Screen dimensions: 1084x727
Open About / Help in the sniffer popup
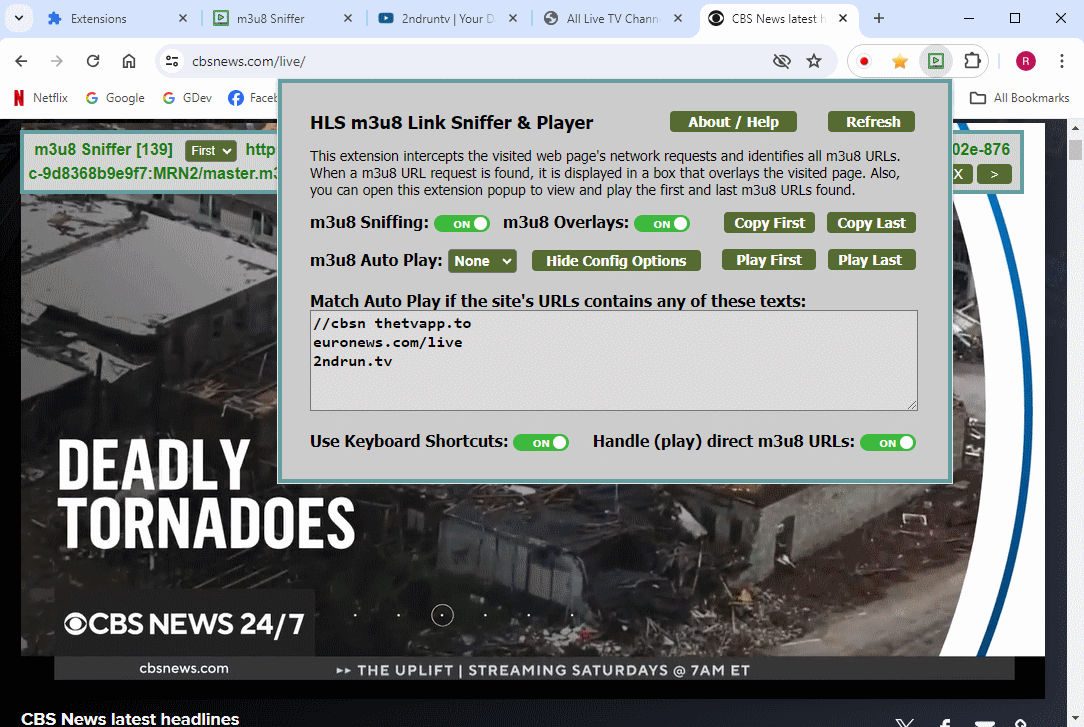(x=733, y=122)
